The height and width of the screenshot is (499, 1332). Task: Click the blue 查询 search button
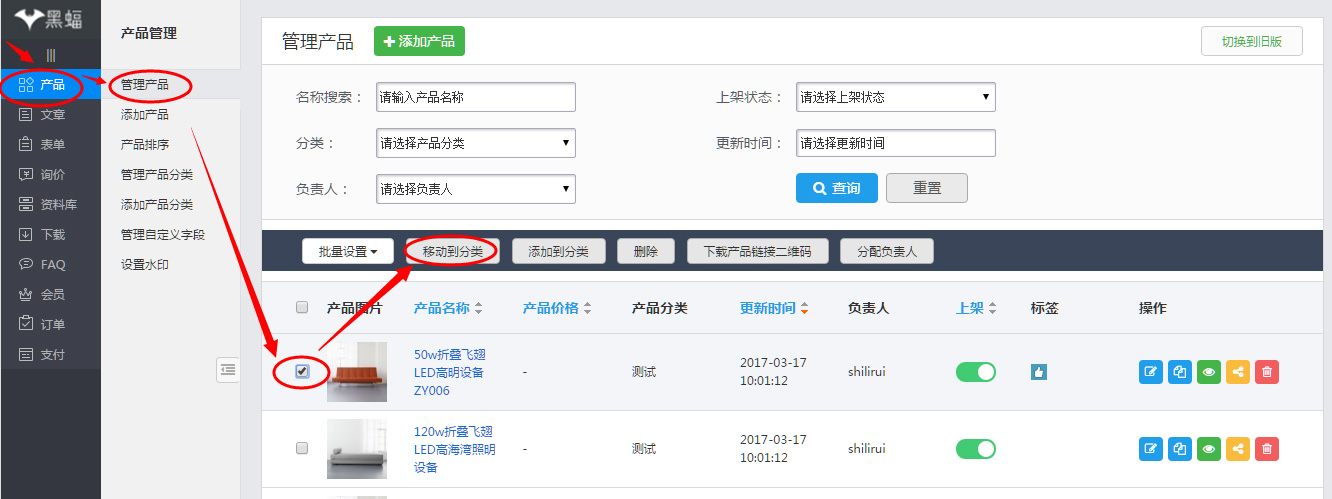[x=836, y=188]
